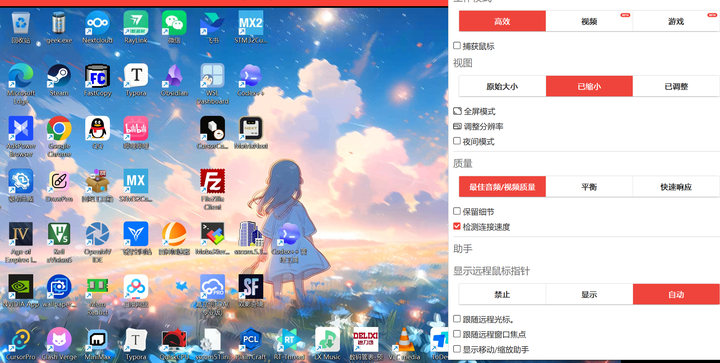
Task: Set view to 已调整
Action: click(676, 86)
